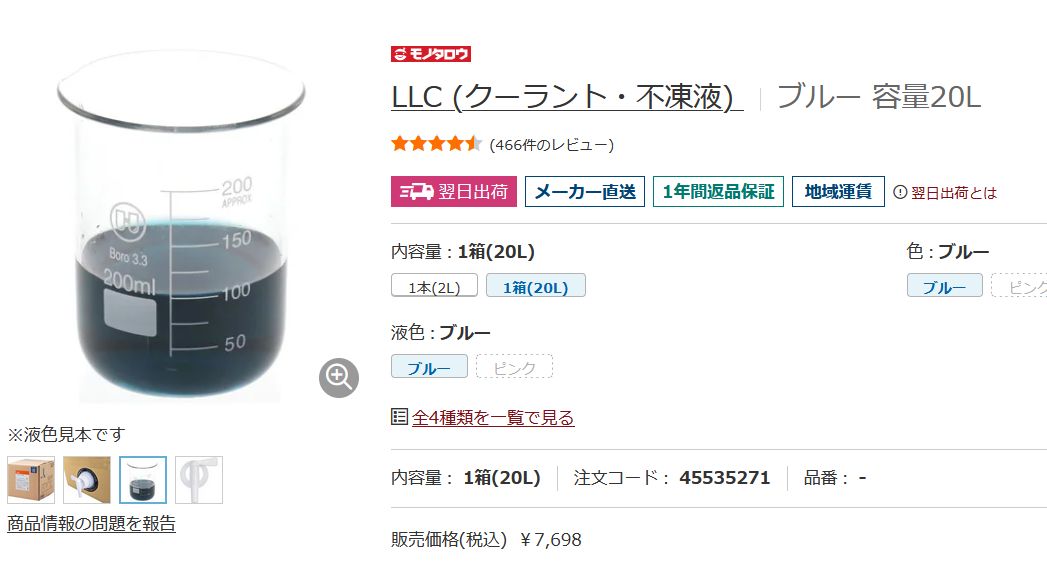Click the MonotaRO brand logo
The width and height of the screenshot is (1047, 565).
[431, 54]
